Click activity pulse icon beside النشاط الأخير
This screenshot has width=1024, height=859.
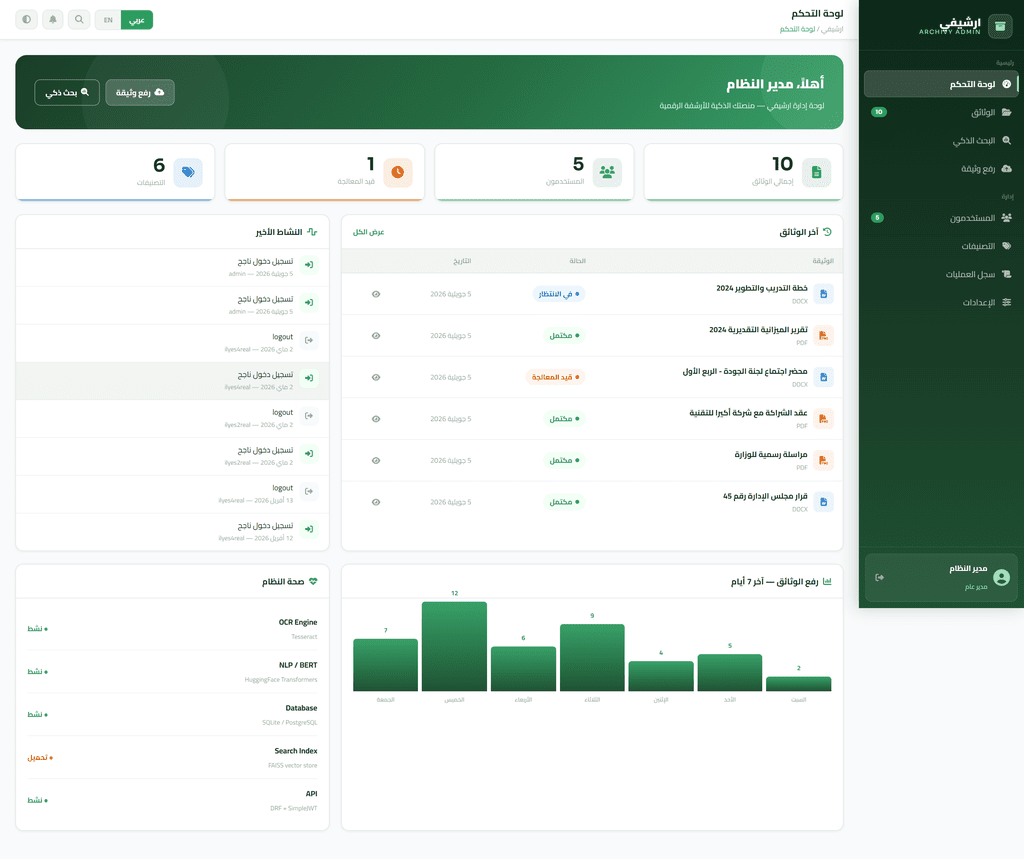click(312, 232)
